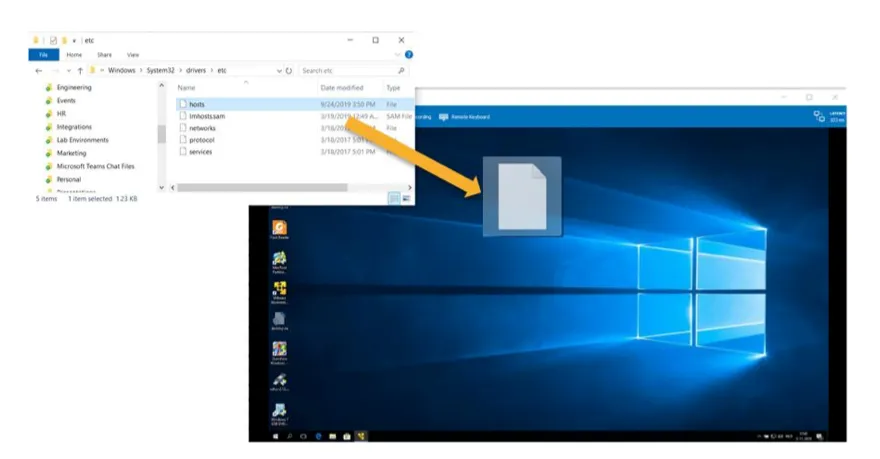Open the View ribbon tab
This screenshot has height=459, width=880.
click(133, 55)
